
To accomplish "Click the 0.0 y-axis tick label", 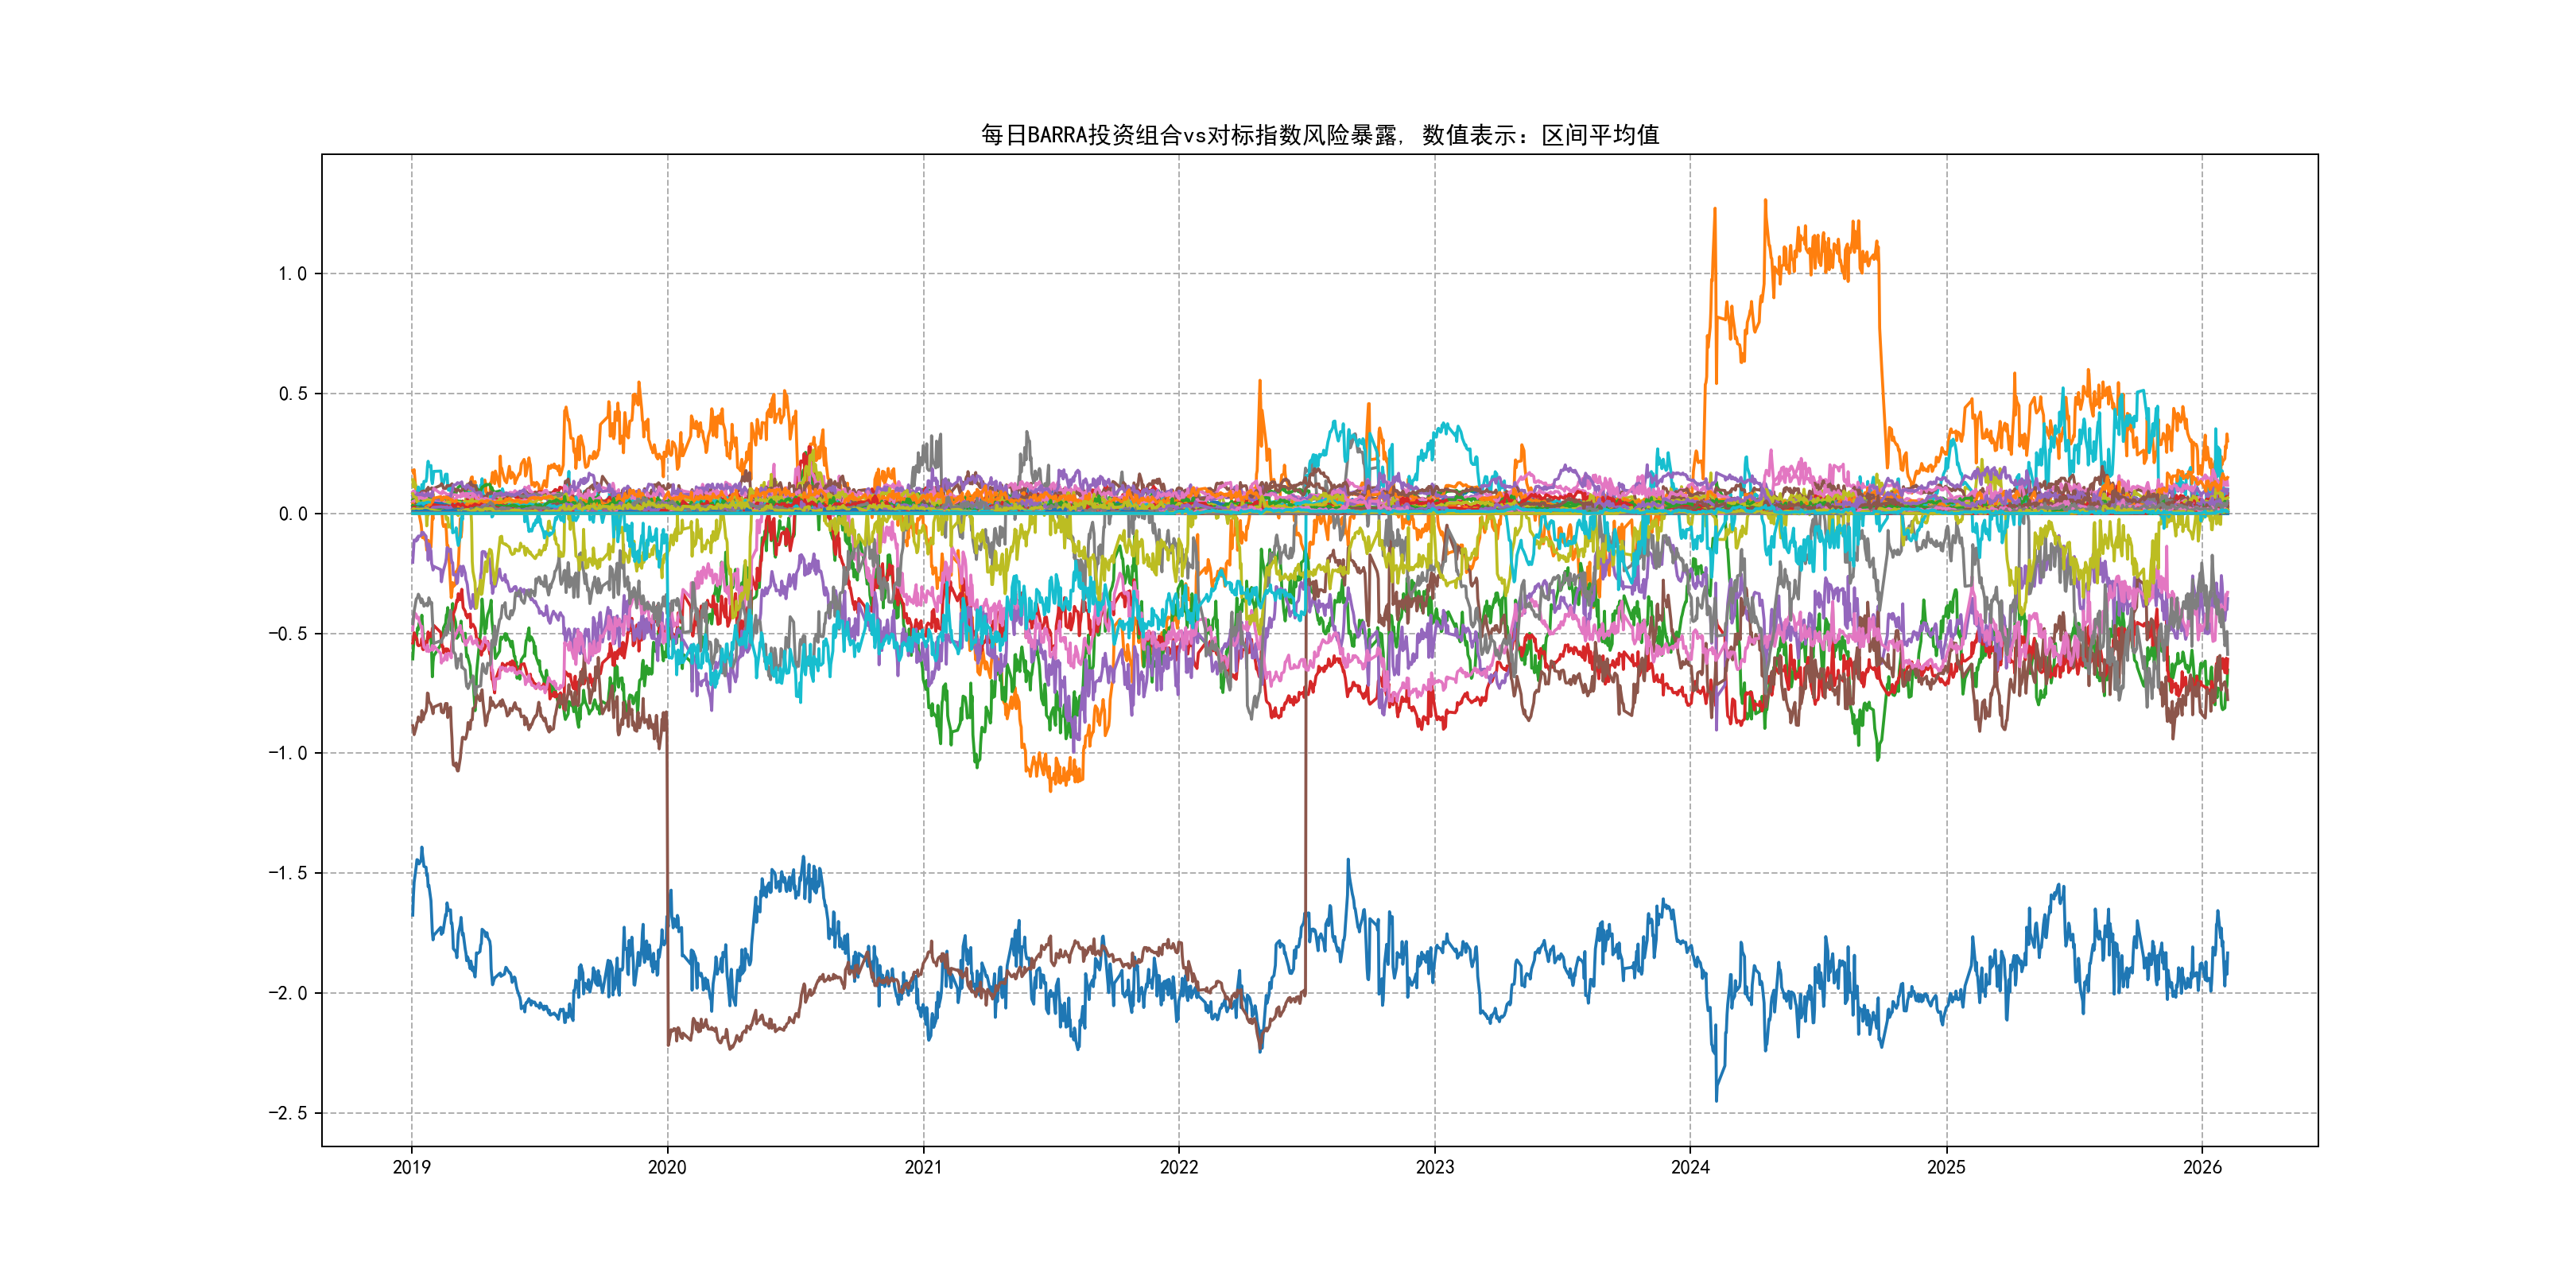I will pos(292,514).
